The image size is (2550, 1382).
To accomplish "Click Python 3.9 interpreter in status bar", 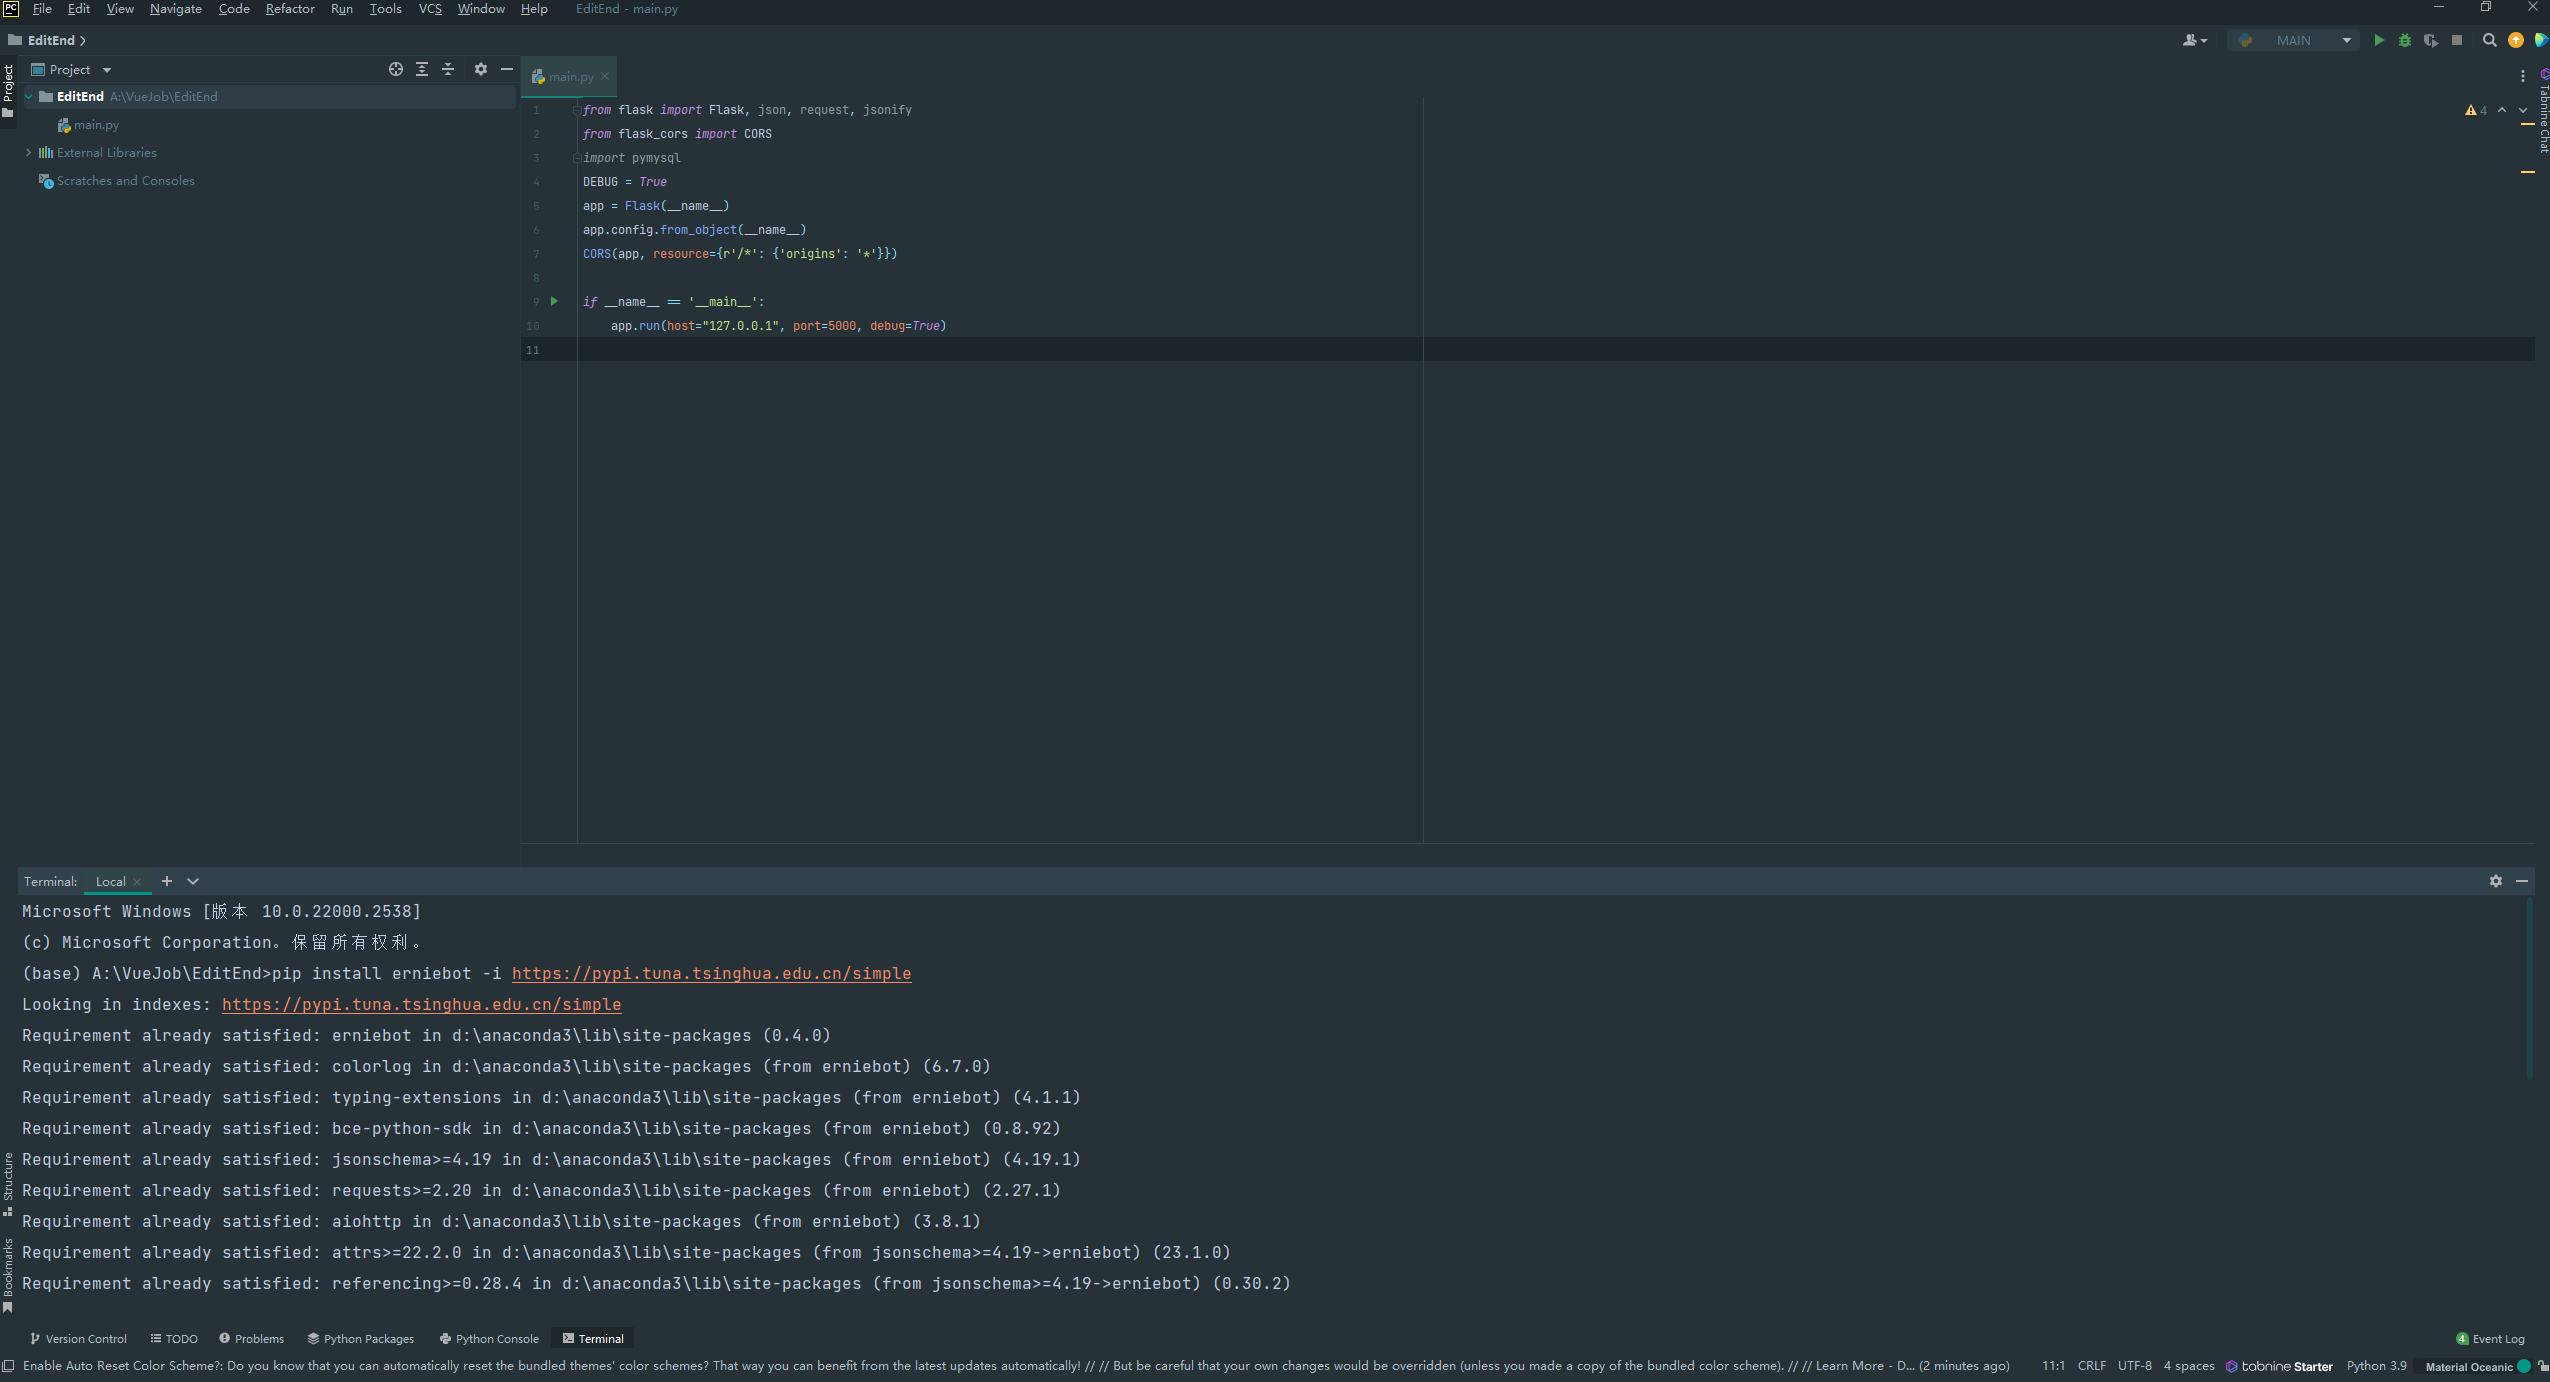I will coord(2376,1366).
